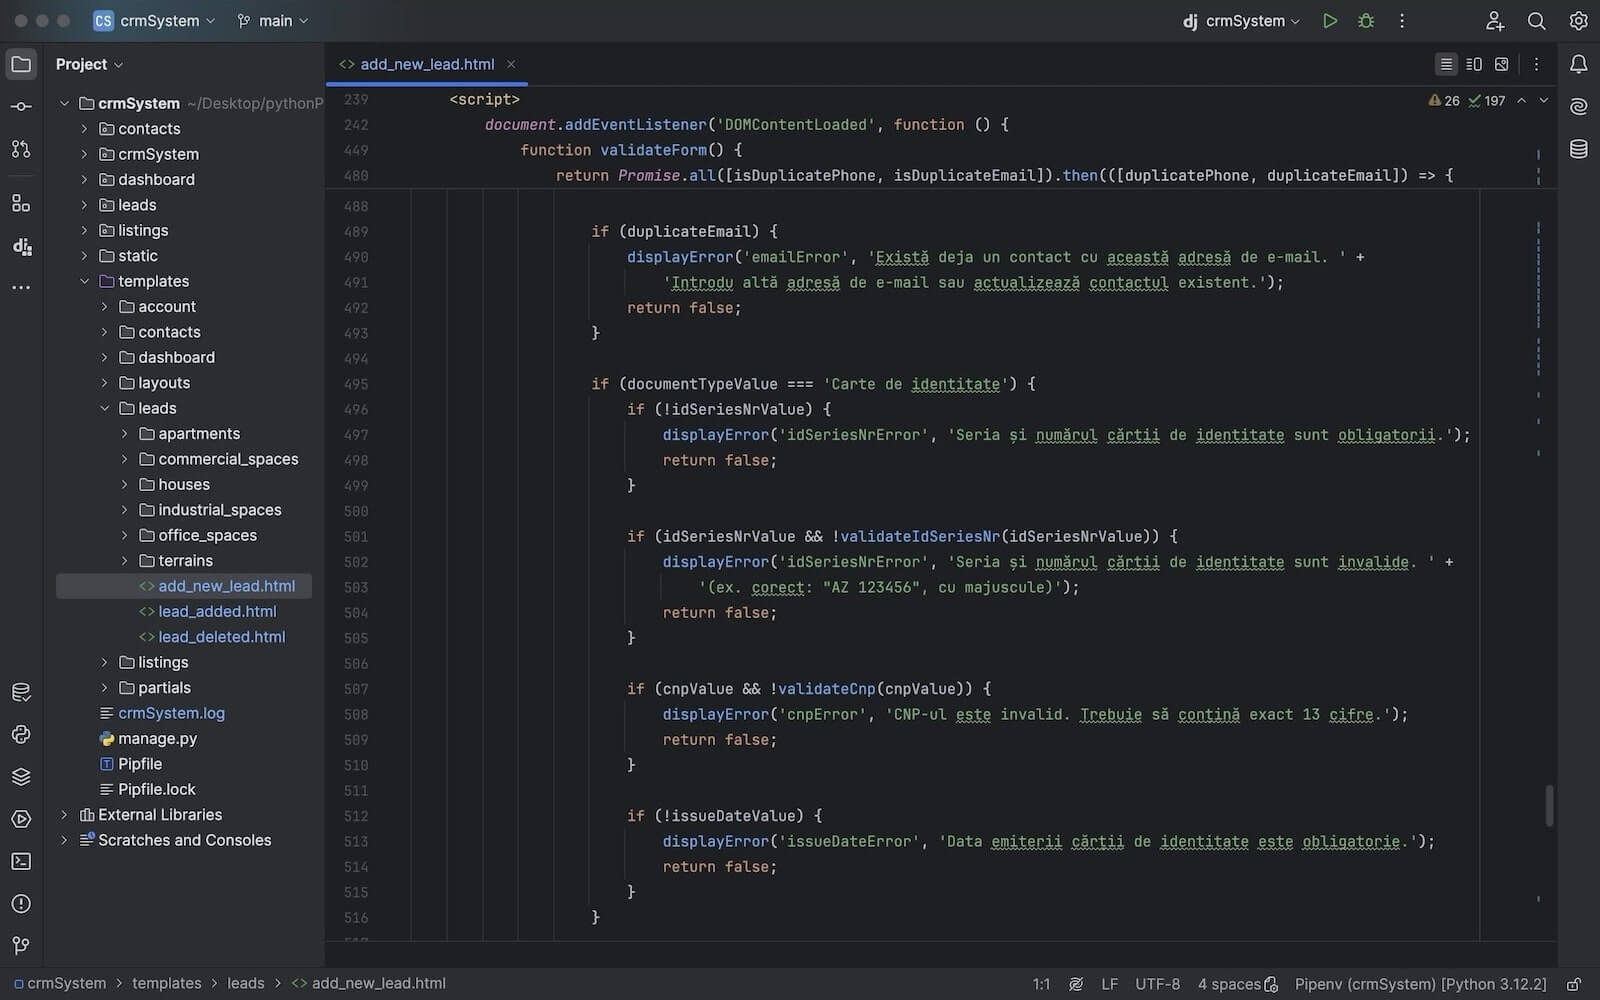This screenshot has width=1600, height=1000.
Task: Switch to editor and preview split mode
Action: (x=1474, y=64)
